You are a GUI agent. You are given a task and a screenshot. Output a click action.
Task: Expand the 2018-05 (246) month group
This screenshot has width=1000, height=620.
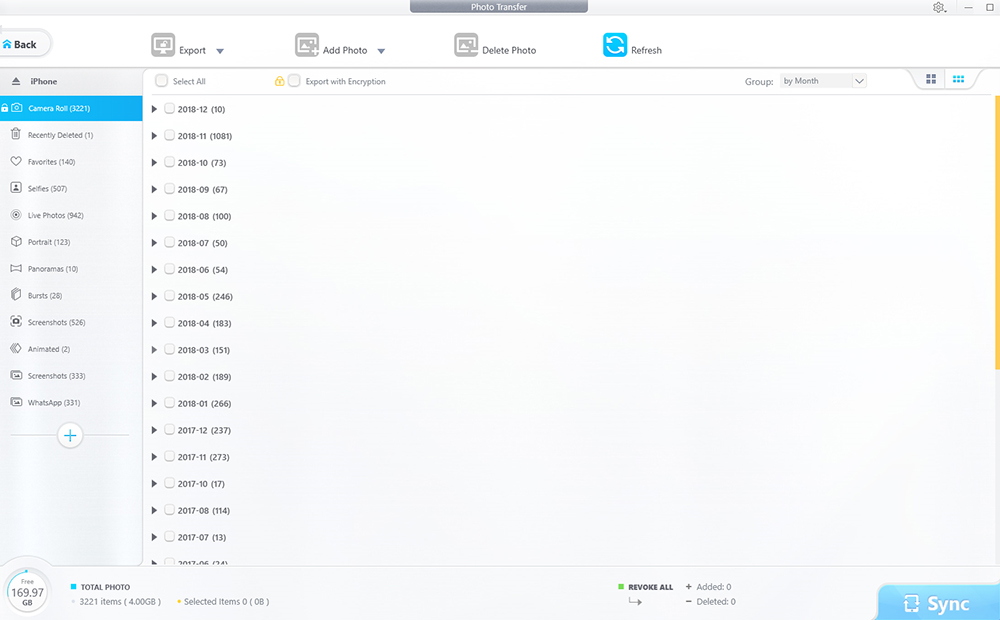click(154, 296)
